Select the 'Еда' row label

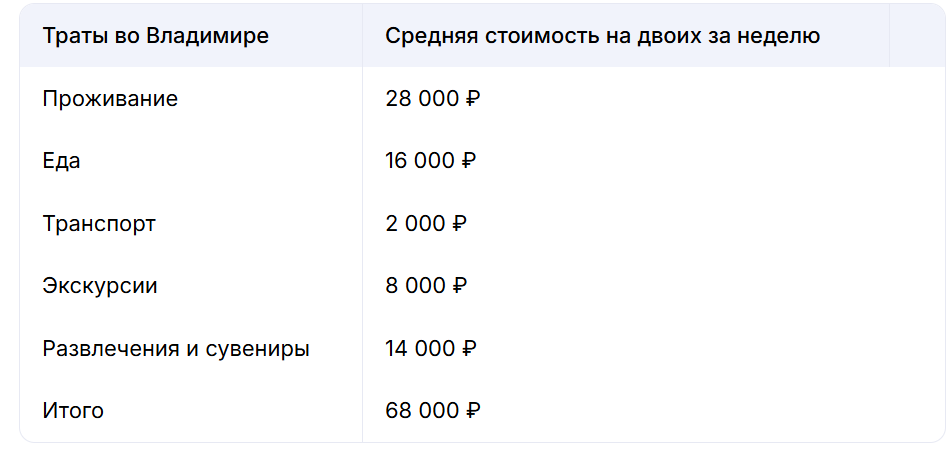point(61,161)
